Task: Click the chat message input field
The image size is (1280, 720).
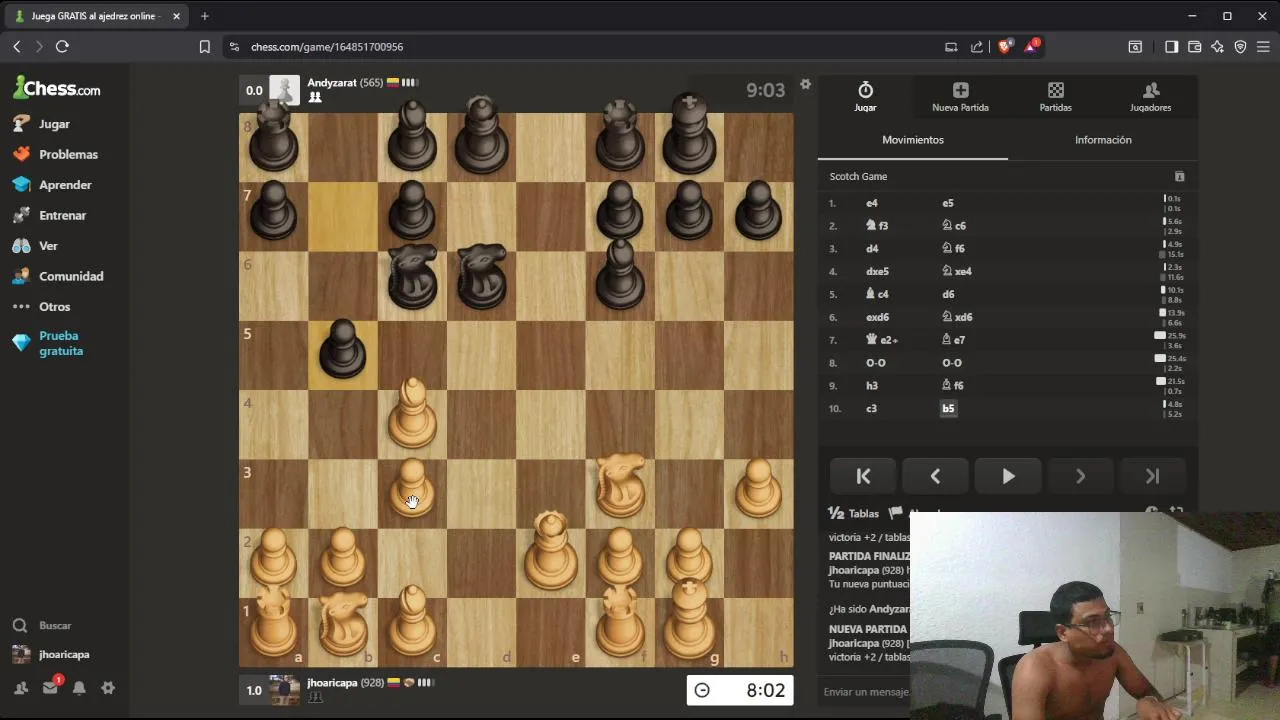Action: click(x=866, y=692)
